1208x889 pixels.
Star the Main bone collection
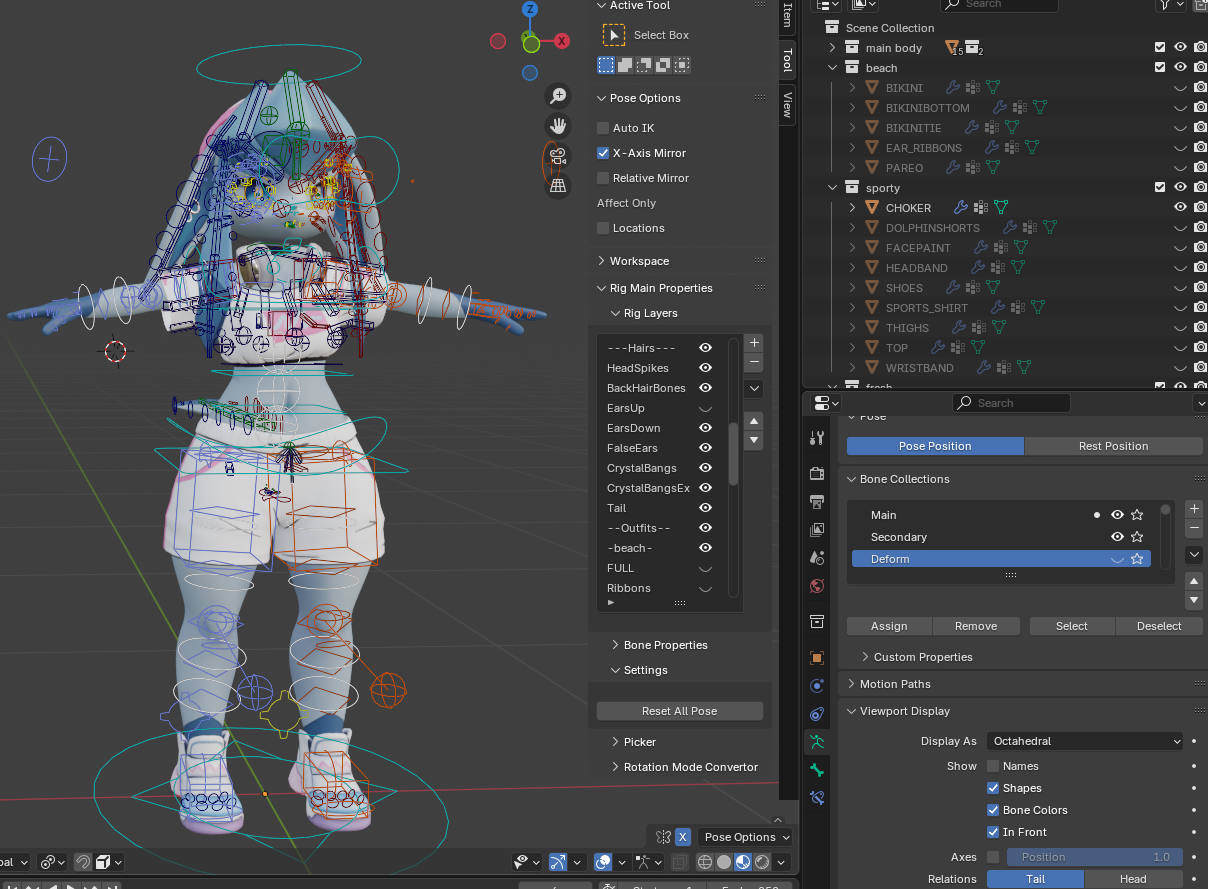[1137, 515]
